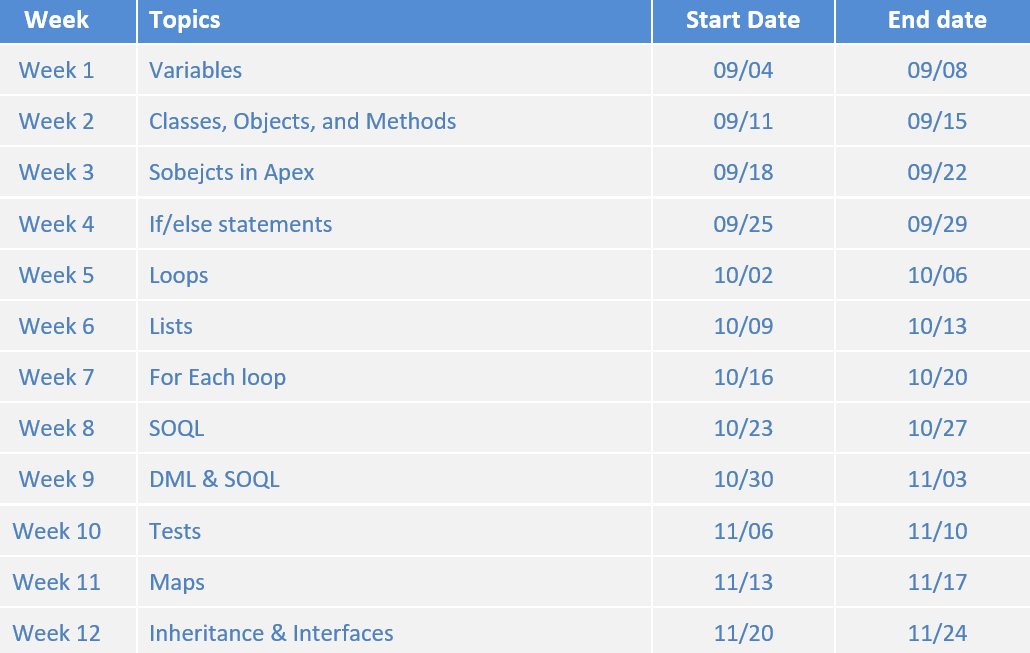Click the Week 6 row label
The image size is (1030, 653).
[x=57, y=326]
